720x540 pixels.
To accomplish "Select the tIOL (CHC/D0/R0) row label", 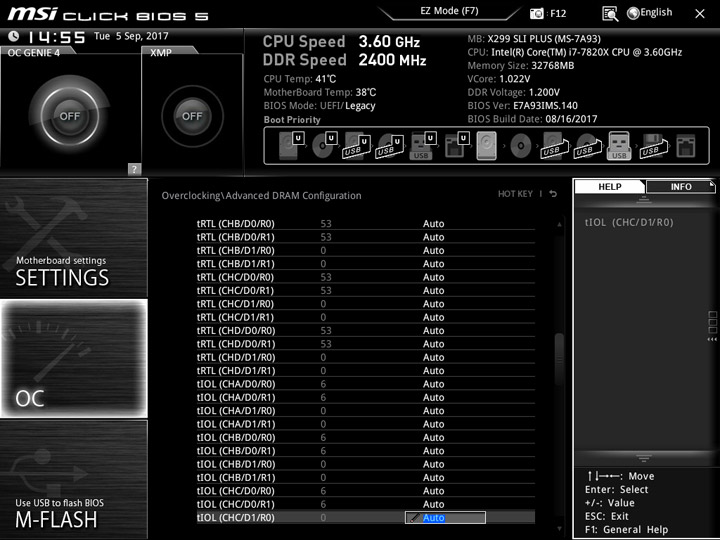I will (236, 491).
